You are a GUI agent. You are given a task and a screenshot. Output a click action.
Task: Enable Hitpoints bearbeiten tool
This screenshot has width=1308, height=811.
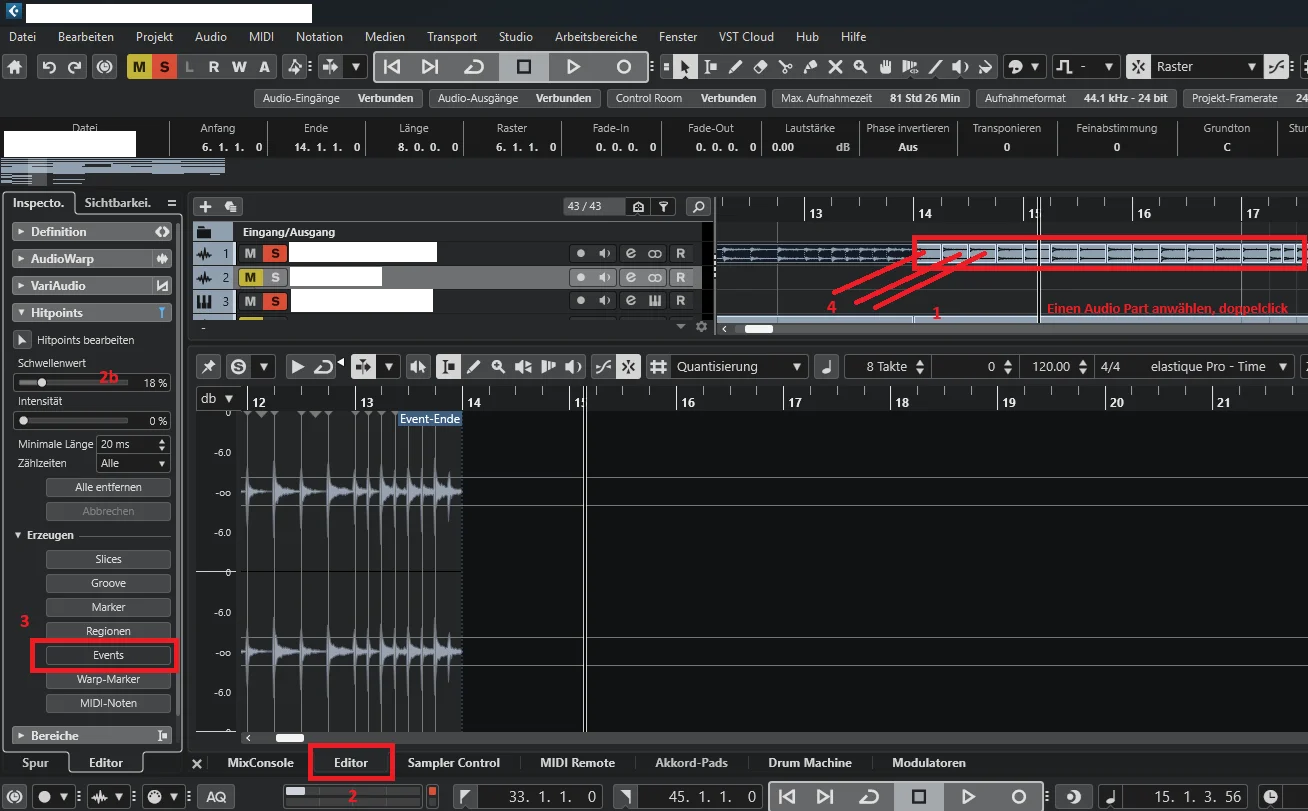click(x=23, y=340)
